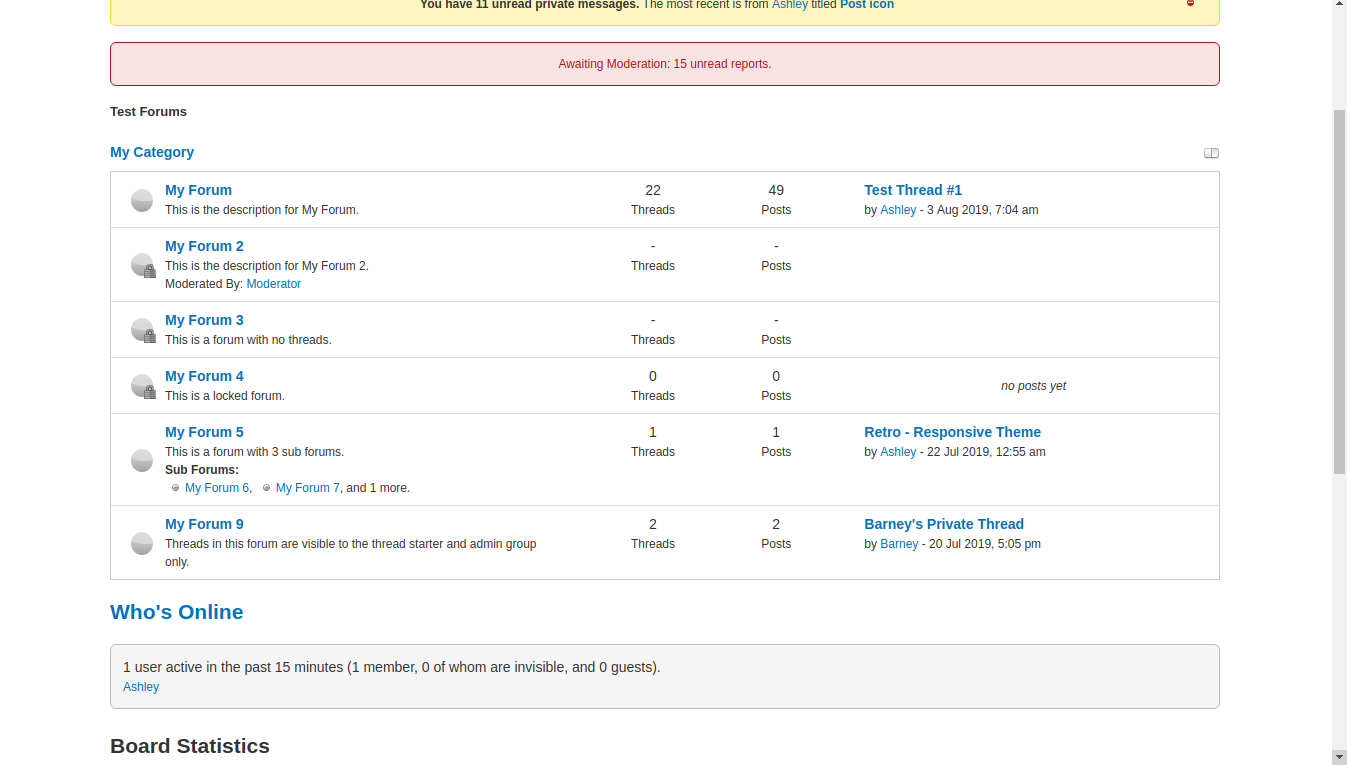This screenshot has width=1347, height=765.
Task: Collapse the My Category section
Action: 1211,153
